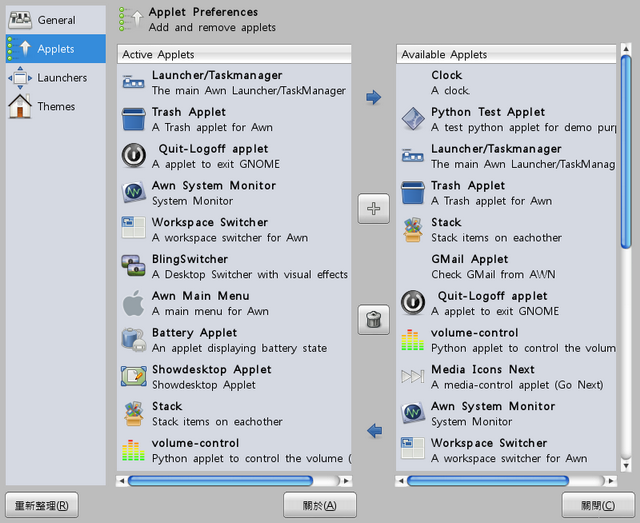
Task: Click Available Applets scroll right arrow
Action: (611, 481)
